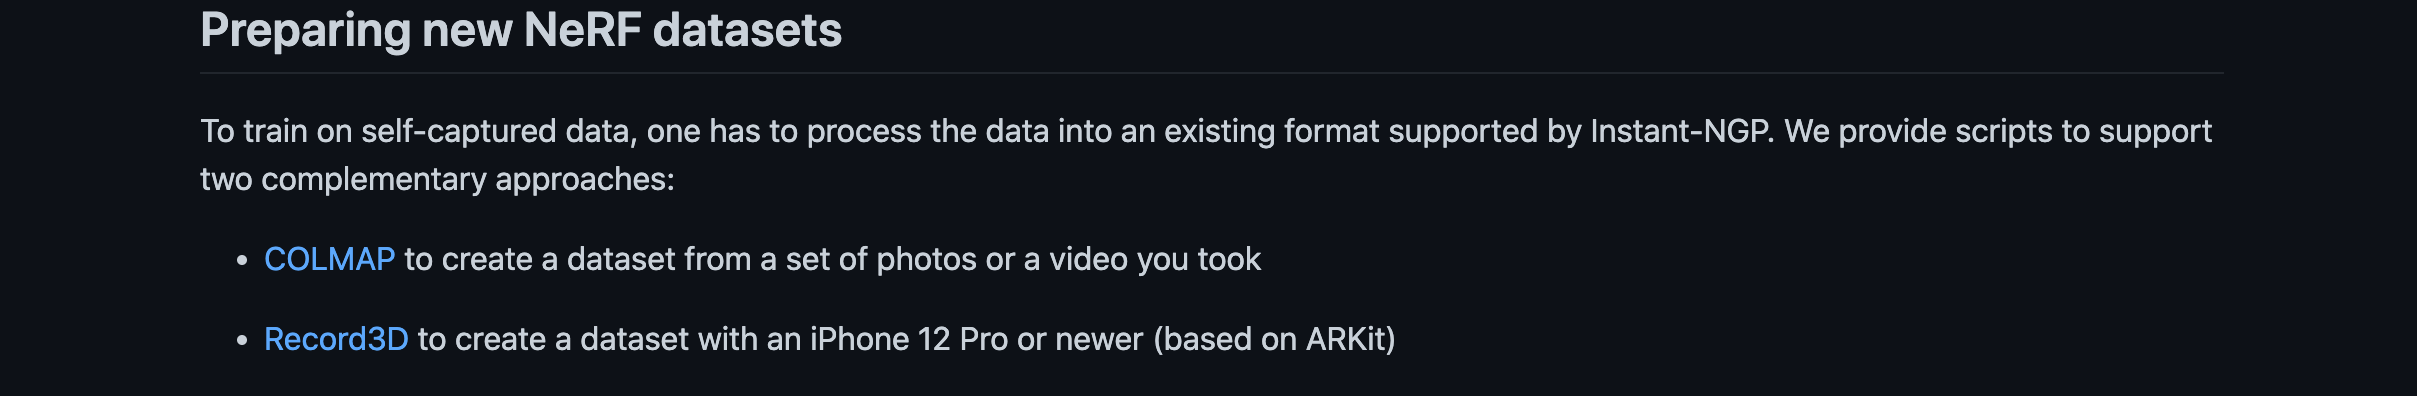Click the word 'NeRF' in the heading
2417x396 pixels.
tap(582, 30)
